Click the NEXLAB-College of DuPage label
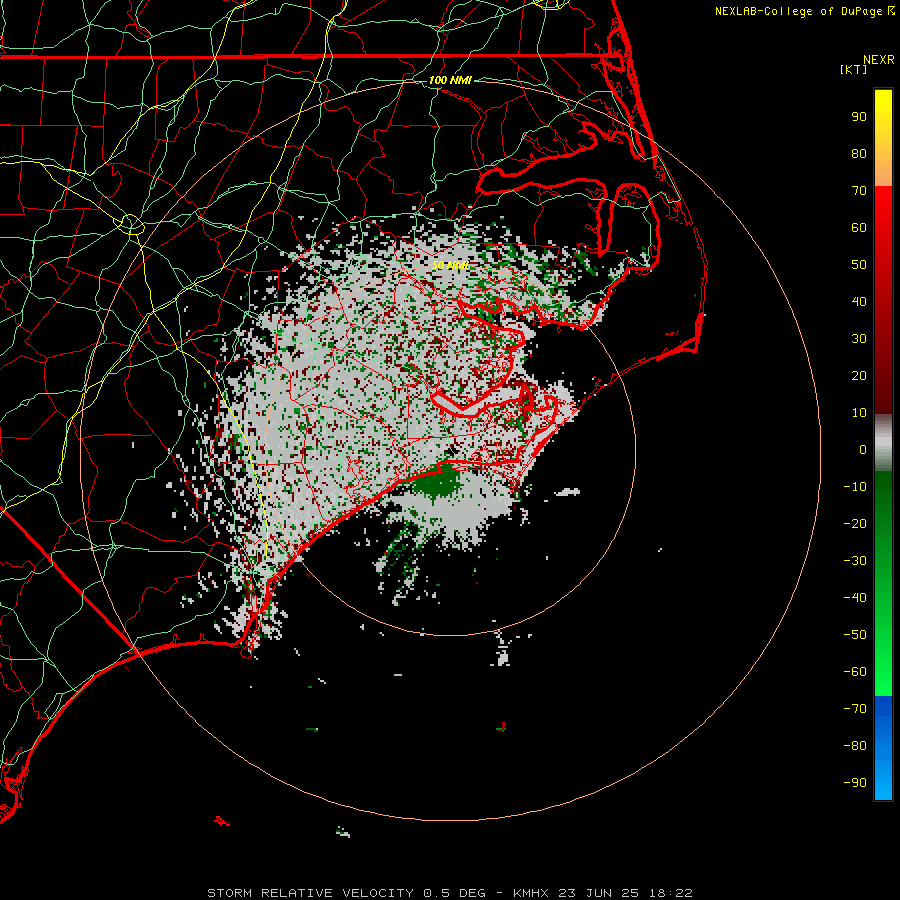Viewport: 900px width, 900px height. (804, 11)
